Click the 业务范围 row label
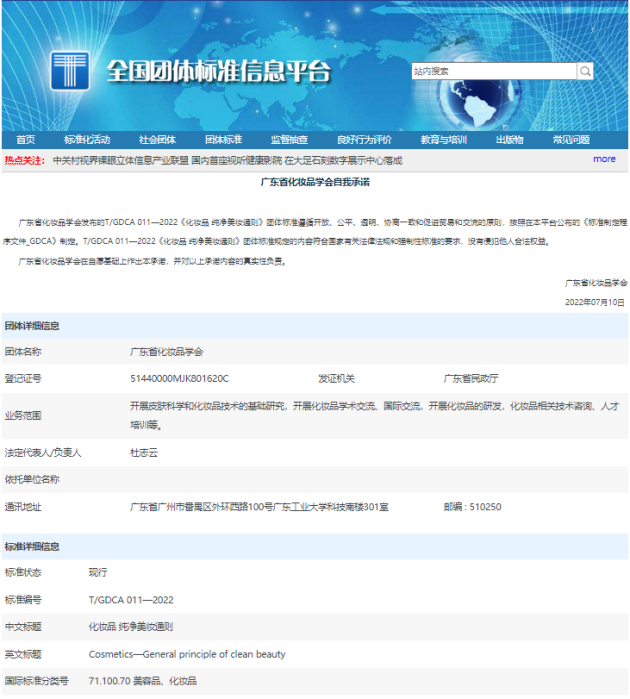 pos(23,416)
